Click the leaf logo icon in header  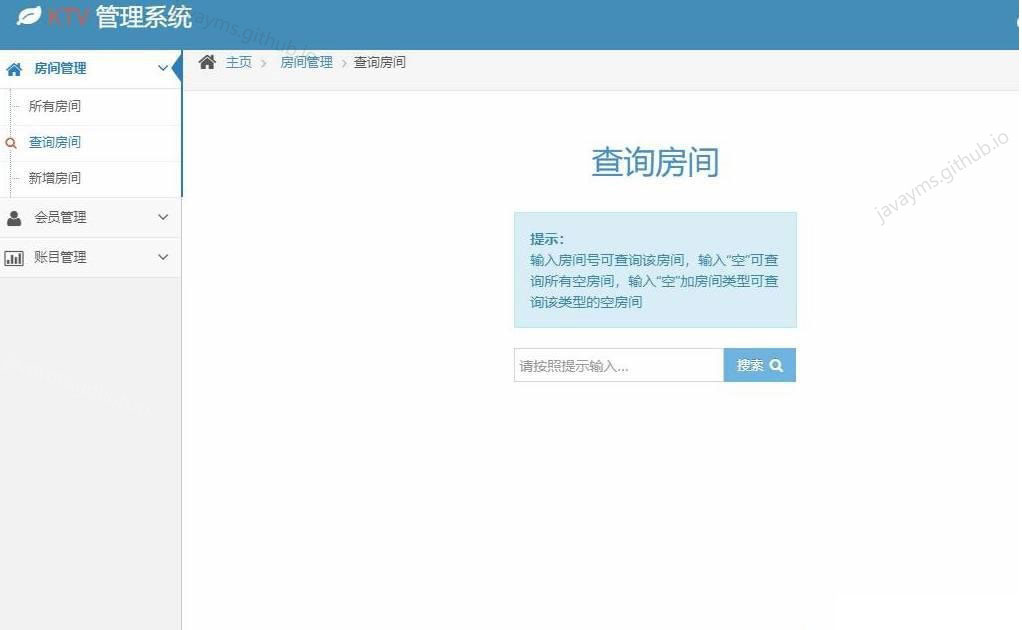click(29, 16)
